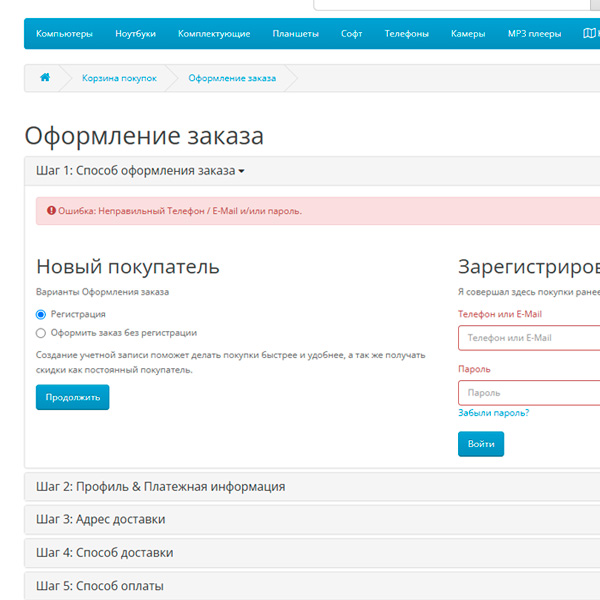Select the Регистрация radio button
This screenshot has width=600, height=600.
[x=41, y=314]
